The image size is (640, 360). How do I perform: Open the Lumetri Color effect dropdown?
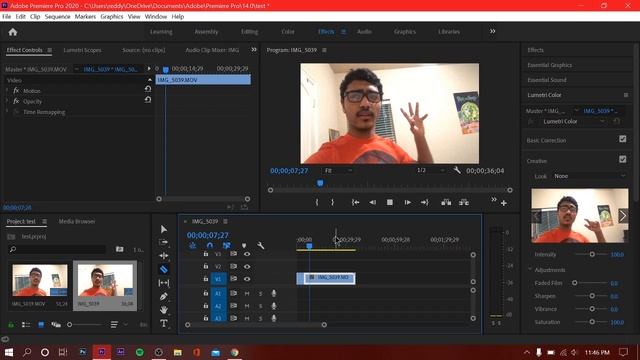click(x=573, y=121)
